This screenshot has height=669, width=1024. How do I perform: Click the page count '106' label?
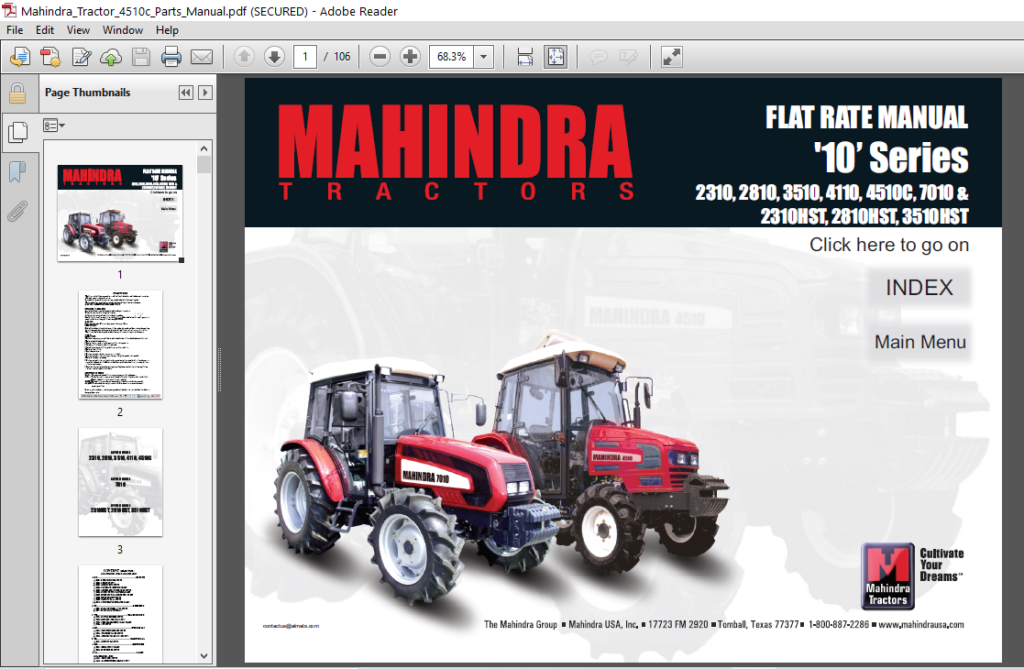coord(342,57)
